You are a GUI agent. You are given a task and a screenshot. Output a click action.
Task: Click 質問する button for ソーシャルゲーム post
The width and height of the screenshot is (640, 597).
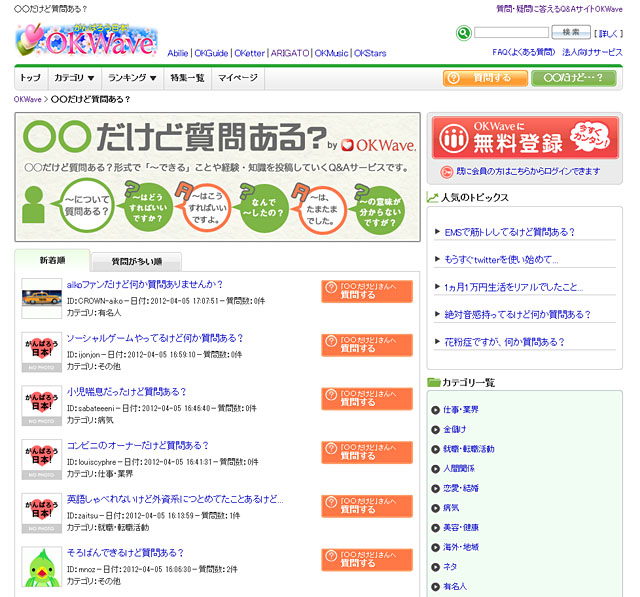367,345
